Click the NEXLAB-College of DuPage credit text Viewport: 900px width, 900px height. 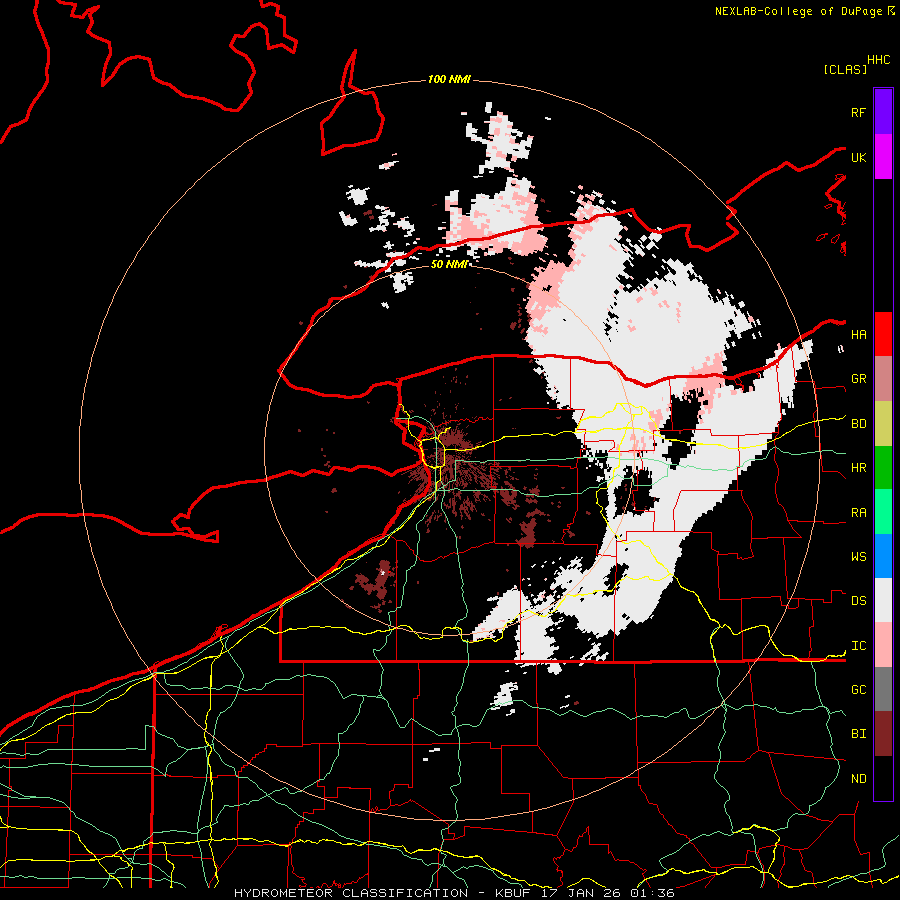(x=798, y=11)
